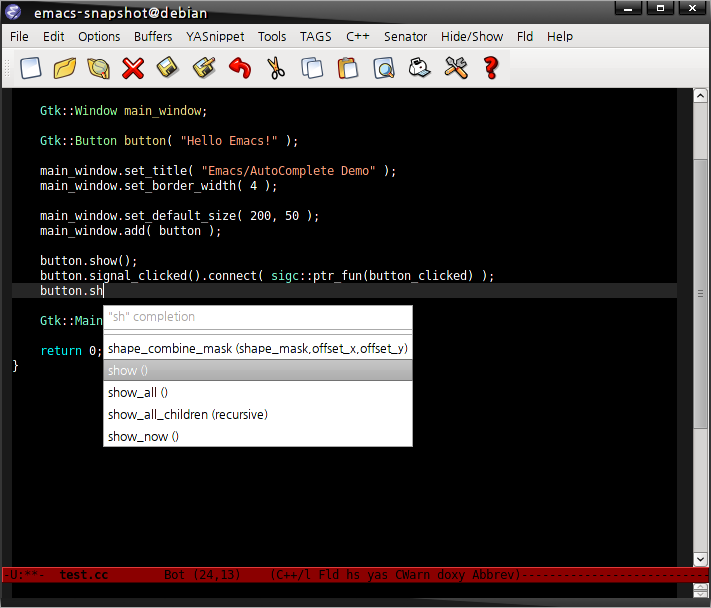Choose show_all_children (recursive) completion

click(258, 414)
